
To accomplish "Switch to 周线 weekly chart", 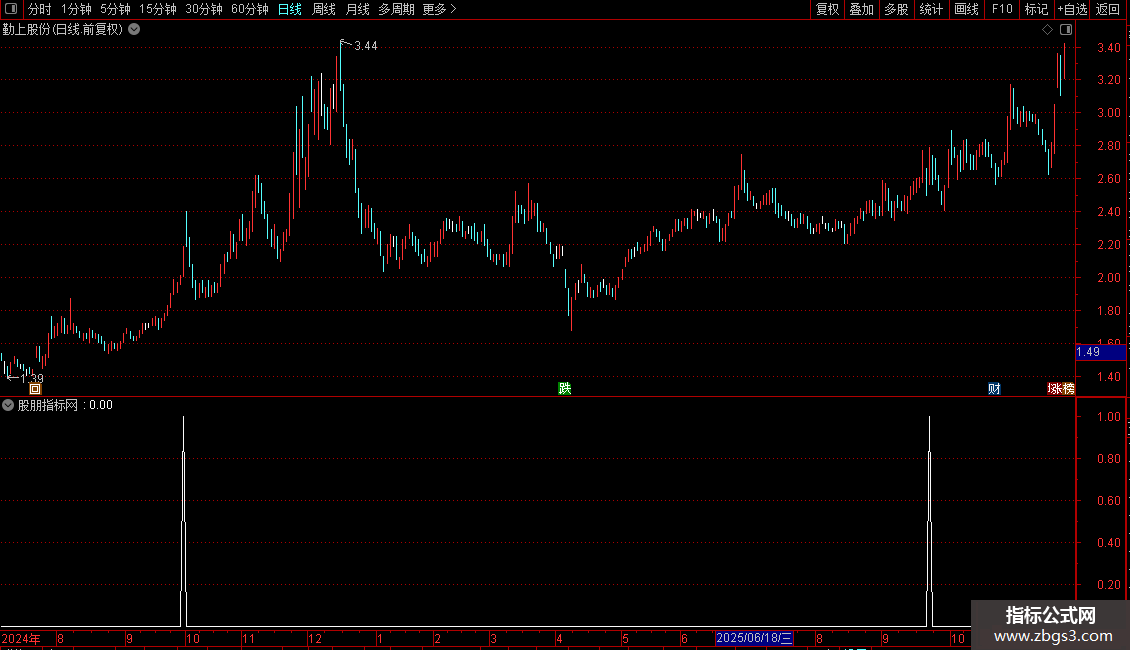I will pyautogui.click(x=324, y=9).
